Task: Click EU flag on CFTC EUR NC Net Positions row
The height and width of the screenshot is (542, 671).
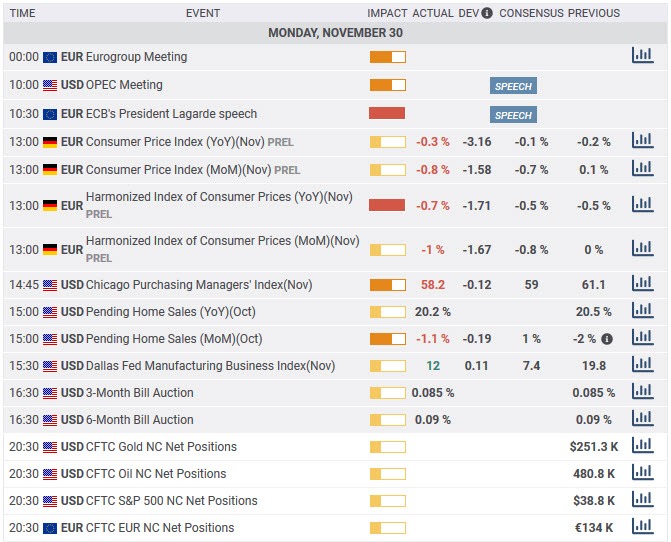Action: 50,528
